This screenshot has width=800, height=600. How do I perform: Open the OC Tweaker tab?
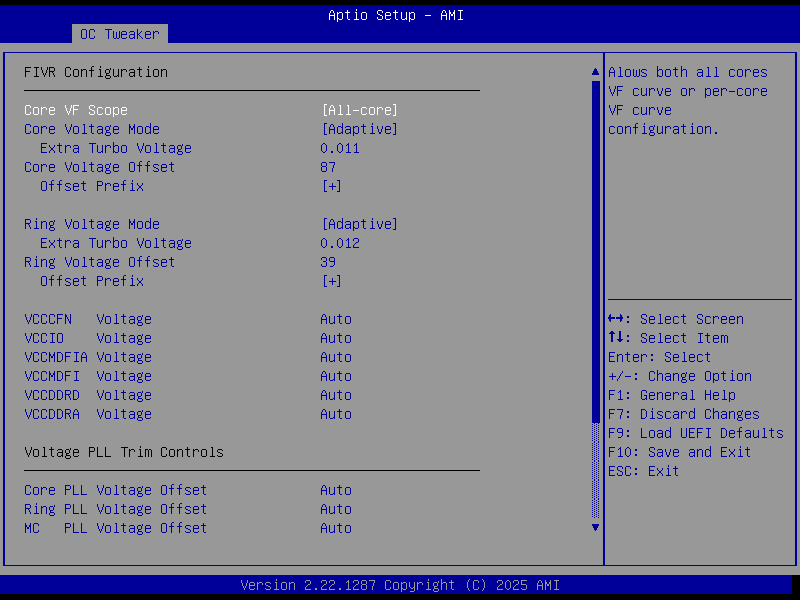[x=119, y=34]
